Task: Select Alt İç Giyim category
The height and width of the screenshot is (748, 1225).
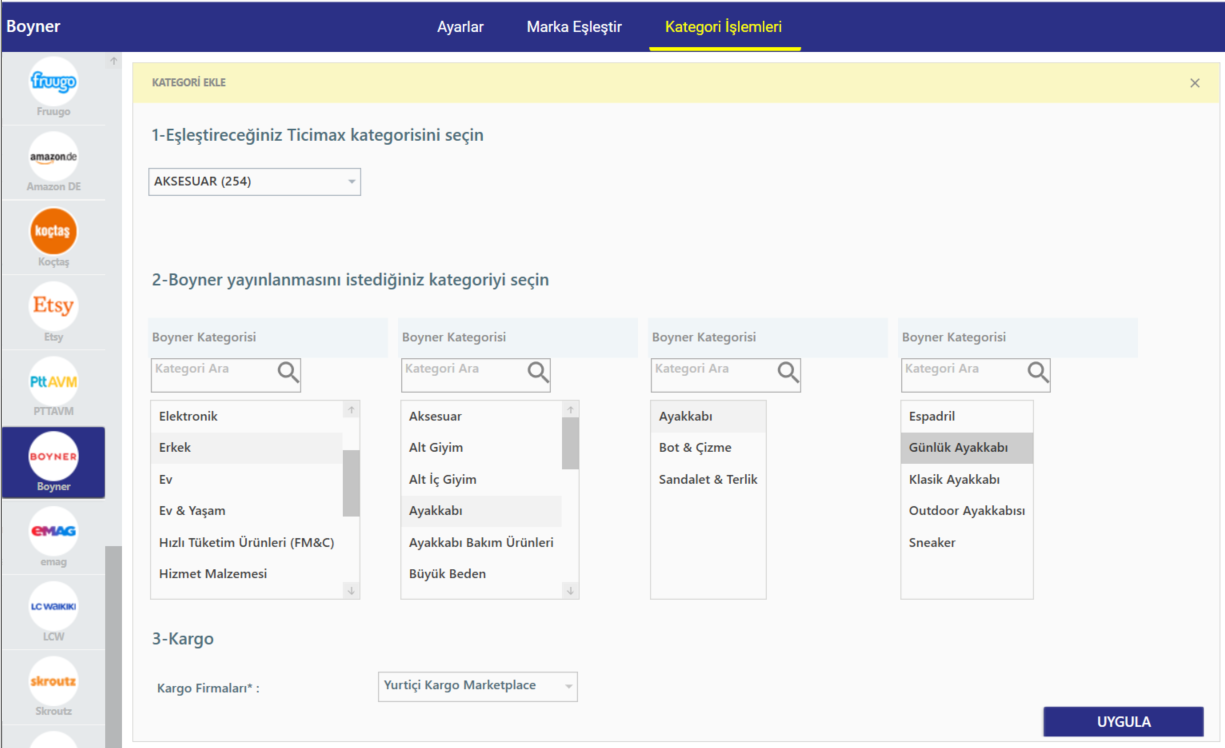Action: 481,480
